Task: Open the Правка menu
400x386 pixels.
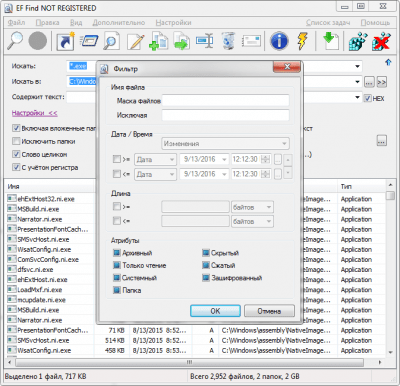Action: pos(47,23)
